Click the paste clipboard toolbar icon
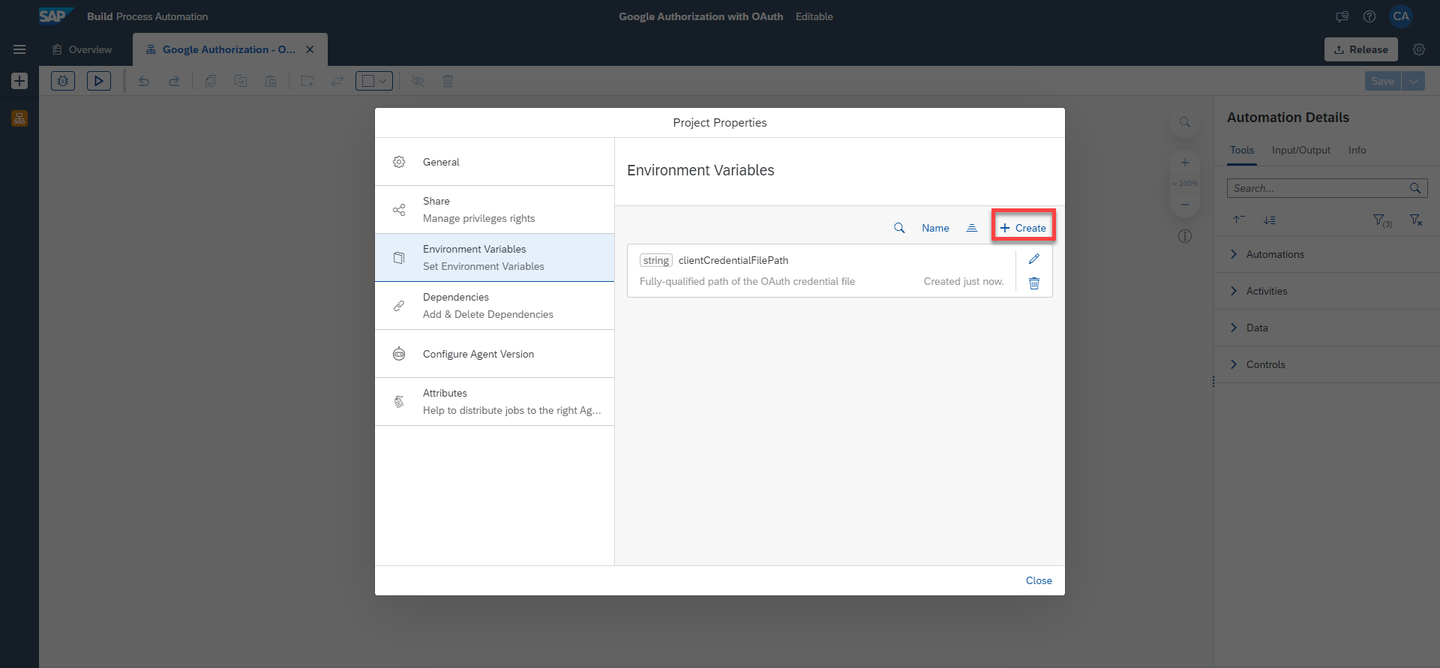The width and height of the screenshot is (1440, 668). 271,81
